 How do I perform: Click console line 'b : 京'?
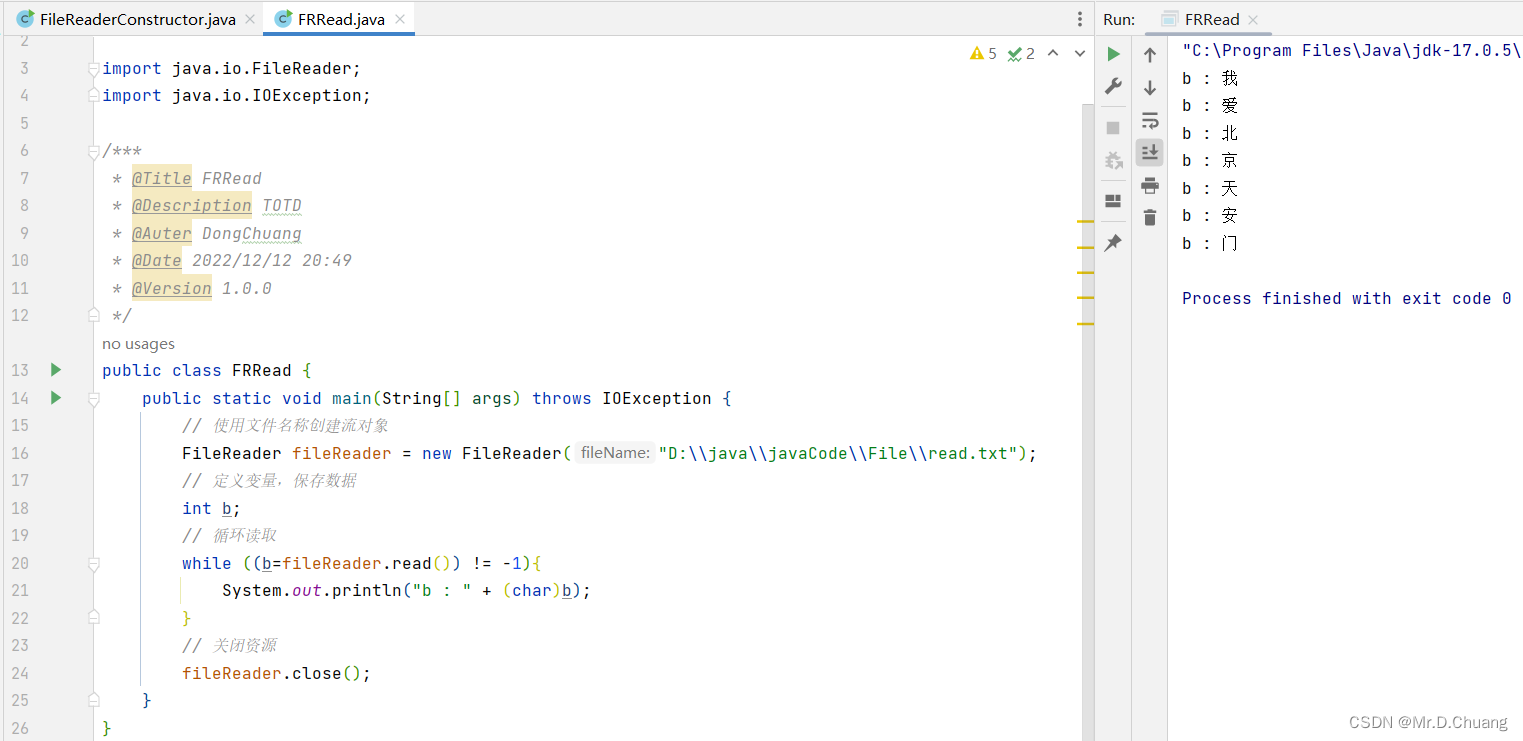pyautogui.click(x=1210, y=160)
